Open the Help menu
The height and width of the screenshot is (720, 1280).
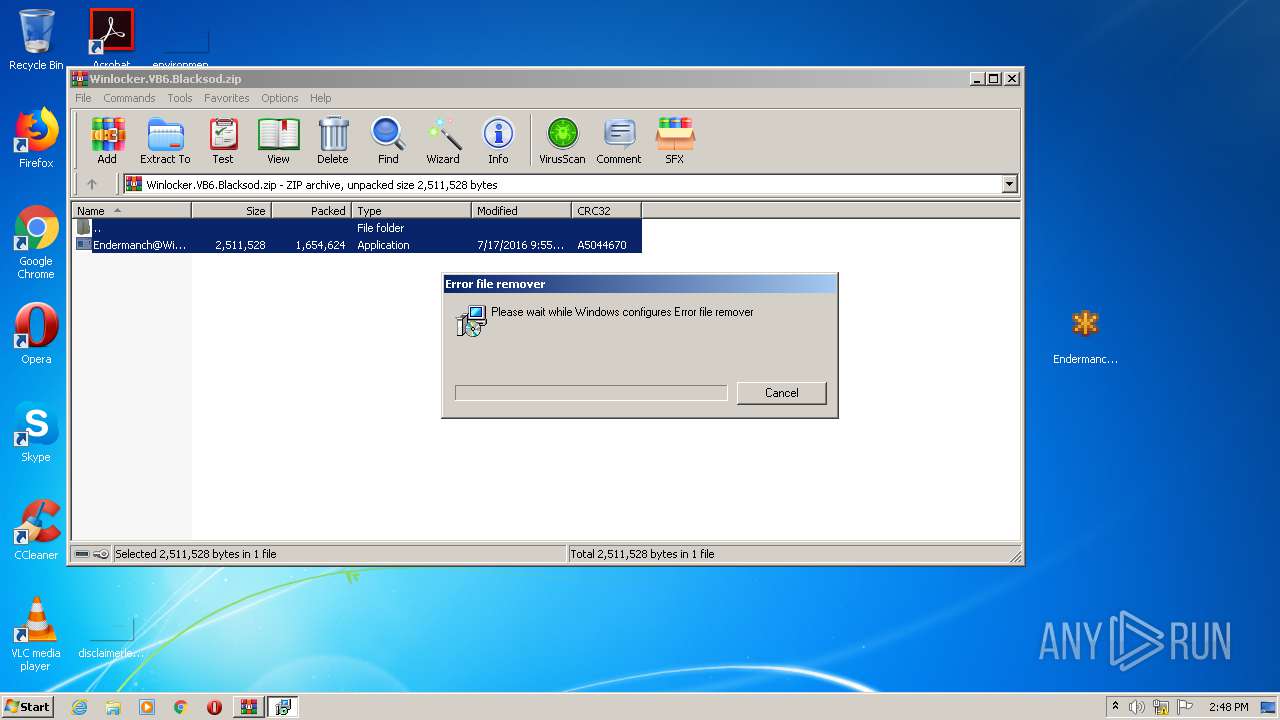click(320, 98)
